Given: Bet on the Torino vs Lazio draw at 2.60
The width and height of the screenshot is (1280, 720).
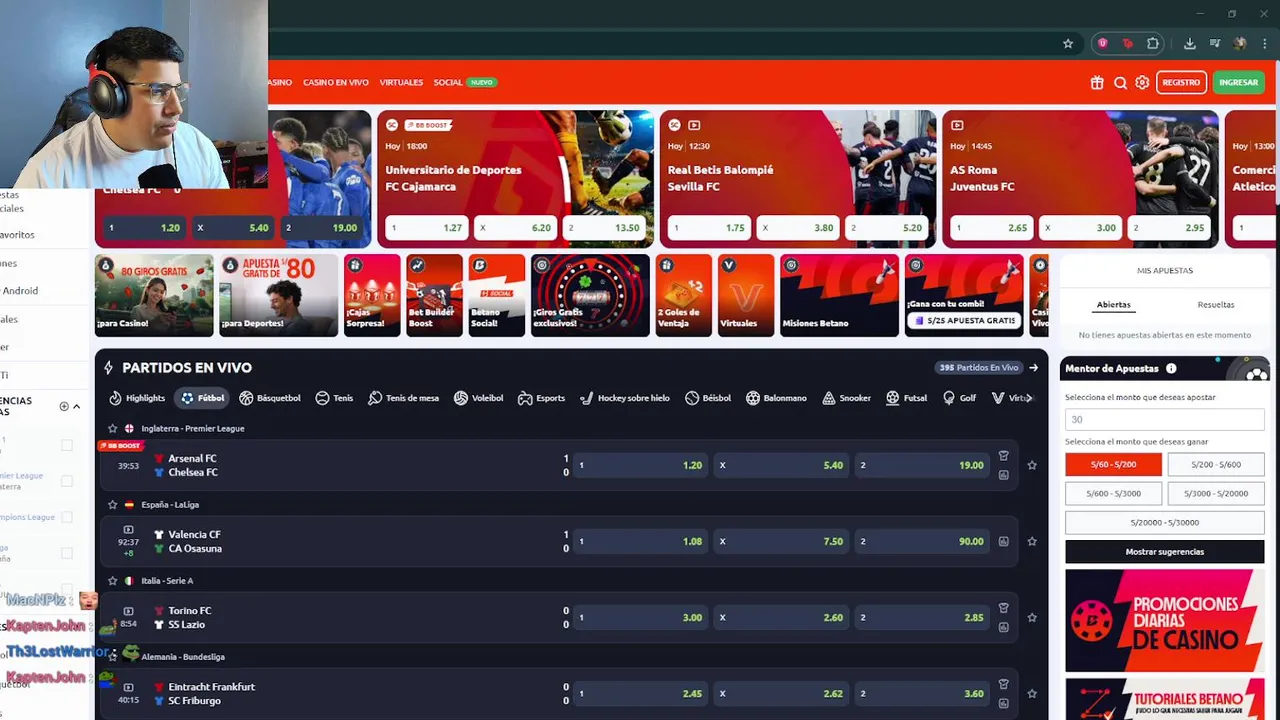Looking at the screenshot, I should 781,617.
